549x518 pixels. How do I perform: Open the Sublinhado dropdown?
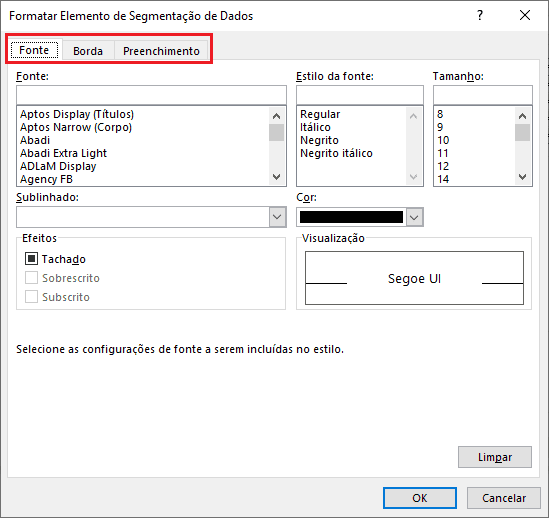(151, 217)
